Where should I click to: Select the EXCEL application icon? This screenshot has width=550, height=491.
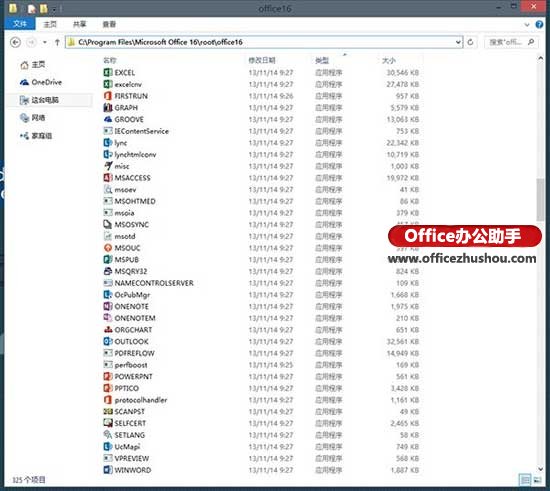[108, 73]
